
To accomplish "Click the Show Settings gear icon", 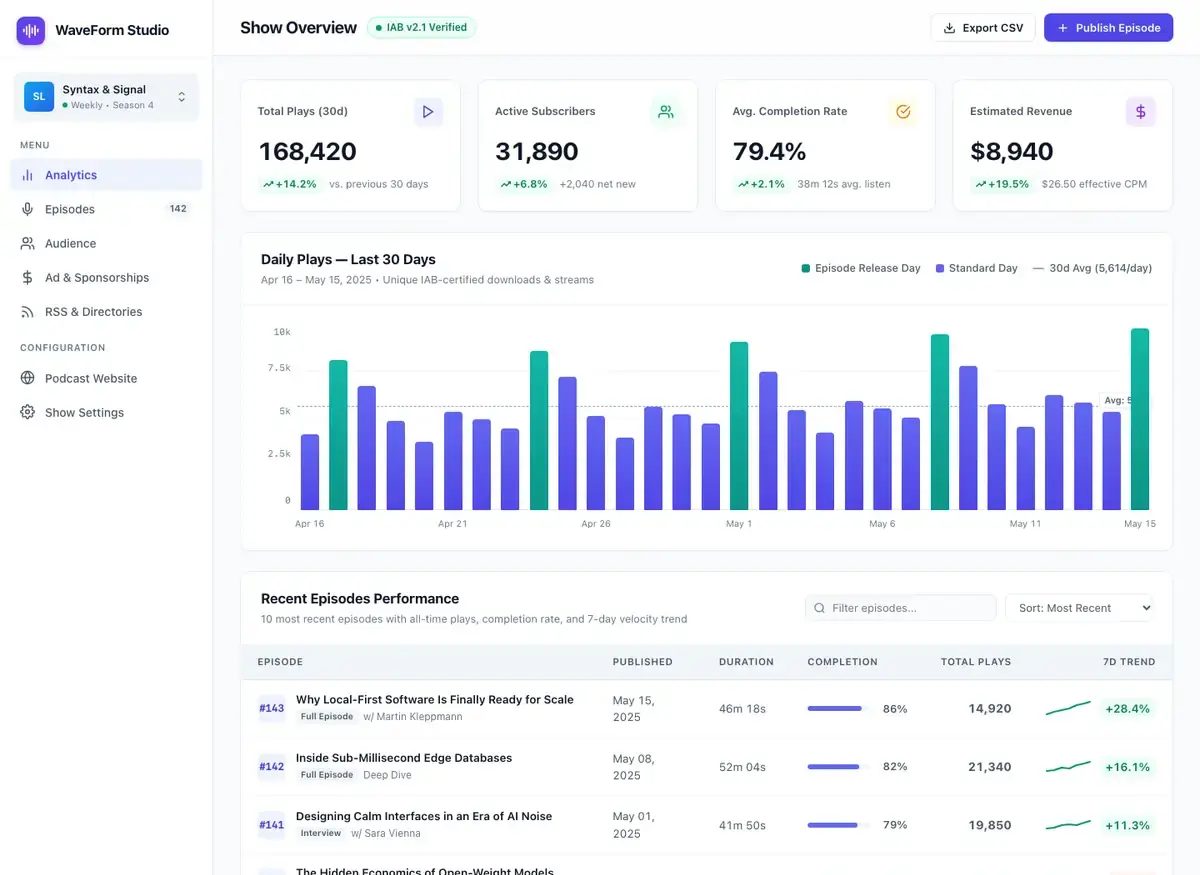I will pos(27,412).
